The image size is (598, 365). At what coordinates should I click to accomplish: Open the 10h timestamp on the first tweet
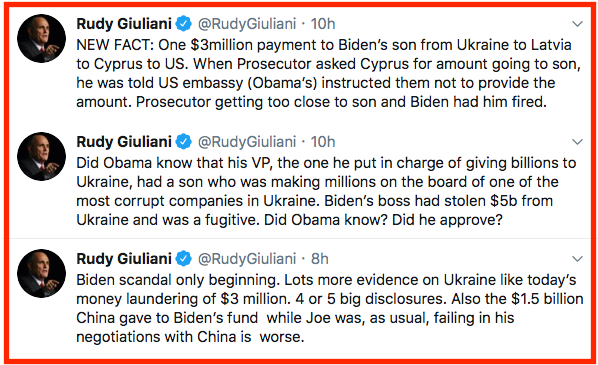tap(323, 24)
